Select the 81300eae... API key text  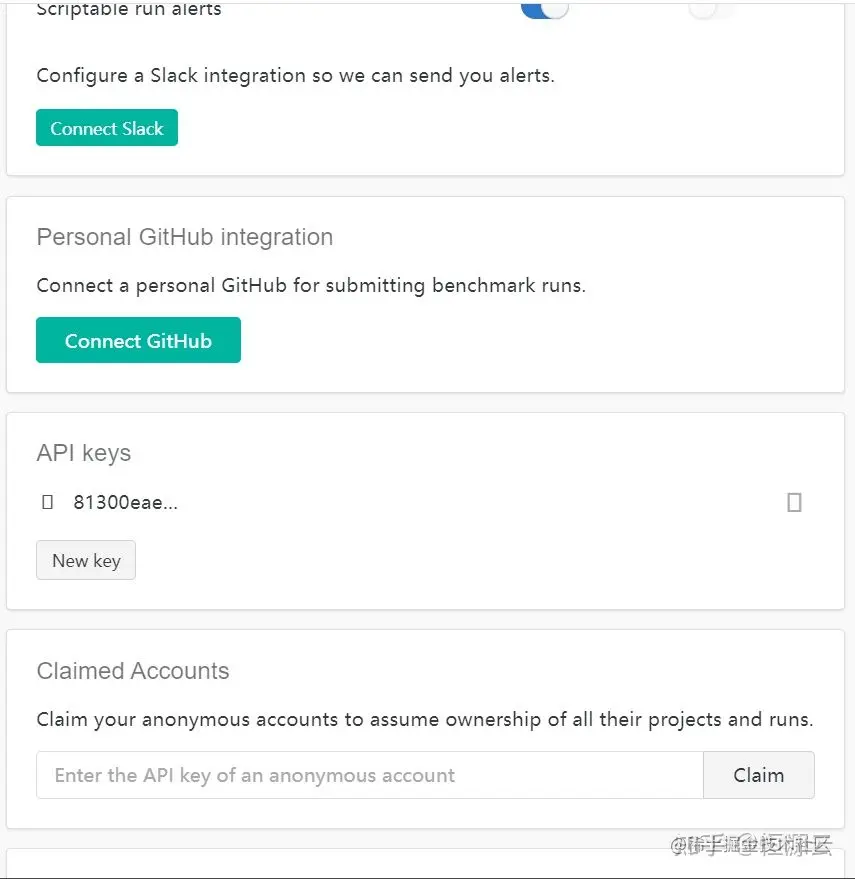pos(125,502)
